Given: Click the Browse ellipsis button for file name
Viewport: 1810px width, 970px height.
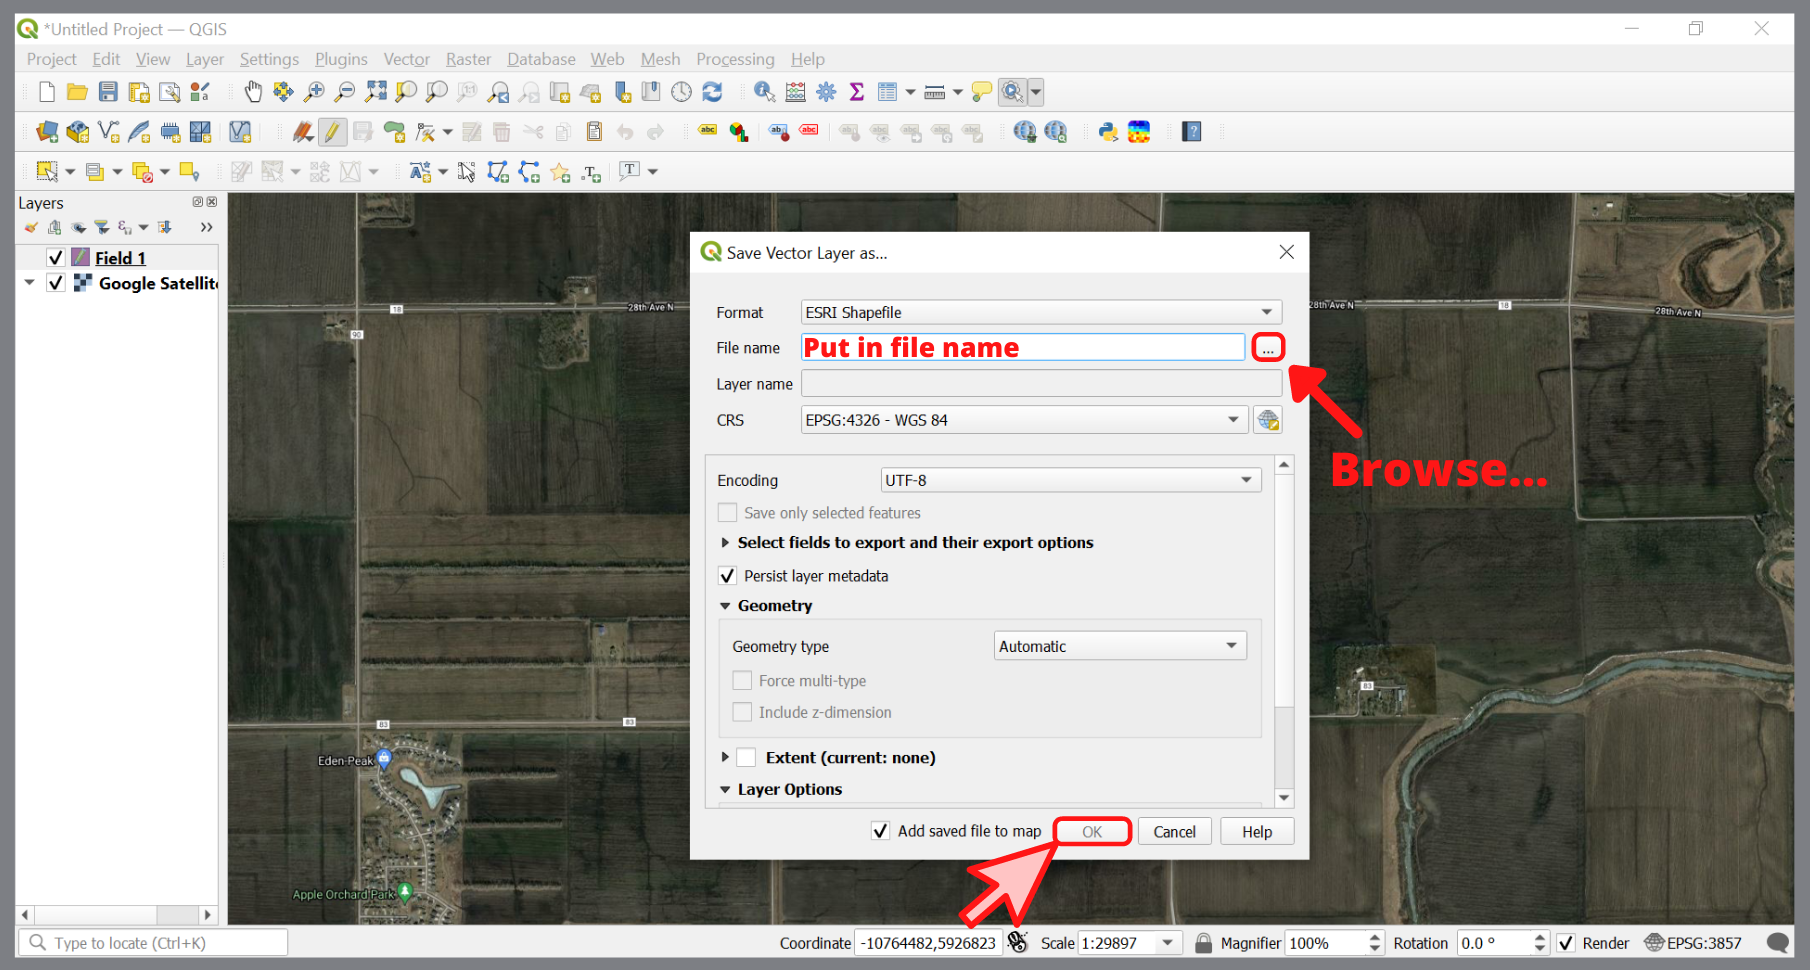Looking at the screenshot, I should tap(1267, 347).
